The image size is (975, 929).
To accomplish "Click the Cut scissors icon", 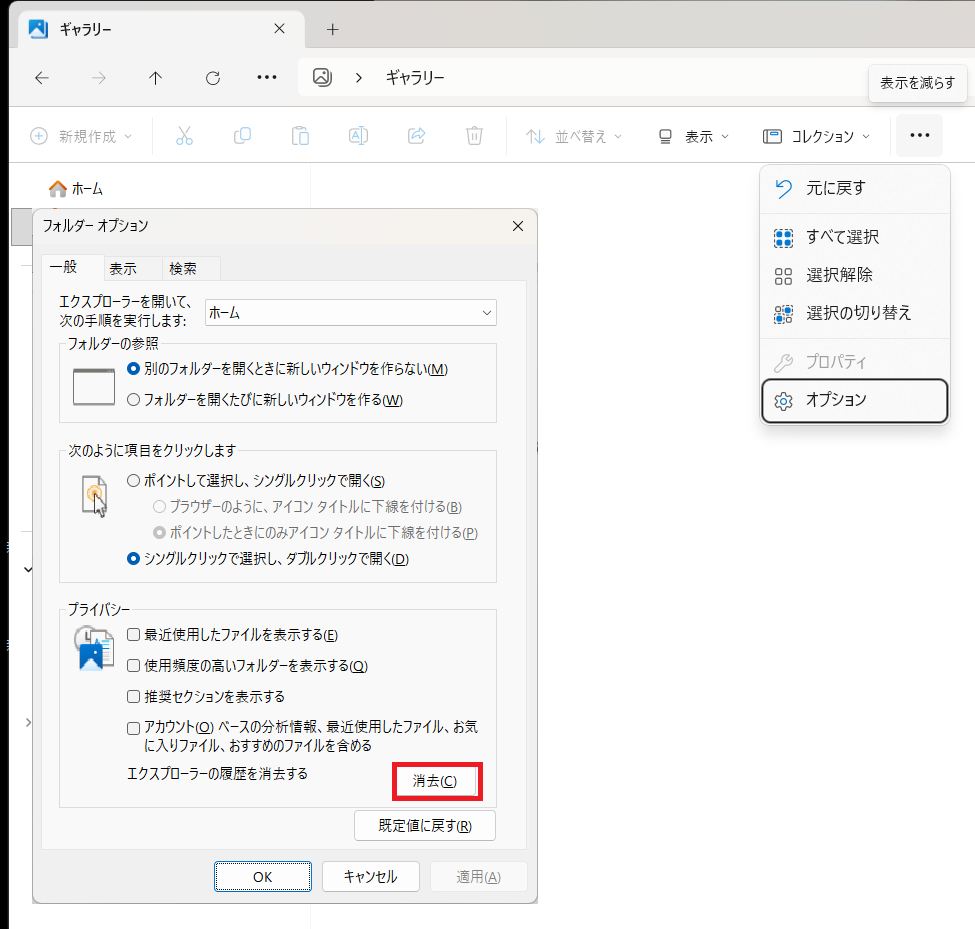I will click(x=184, y=136).
